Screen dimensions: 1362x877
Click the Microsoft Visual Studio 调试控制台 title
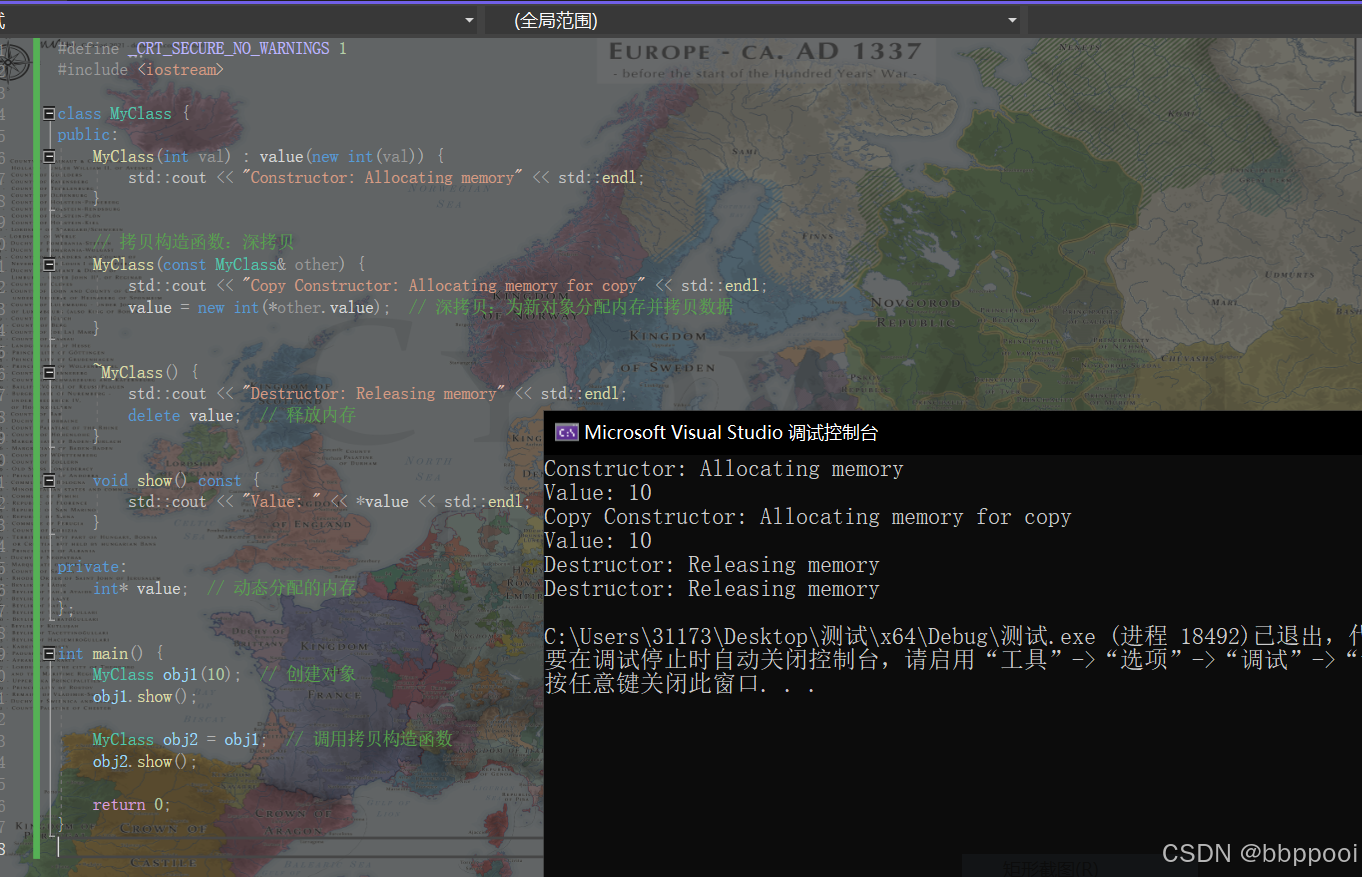(x=731, y=432)
